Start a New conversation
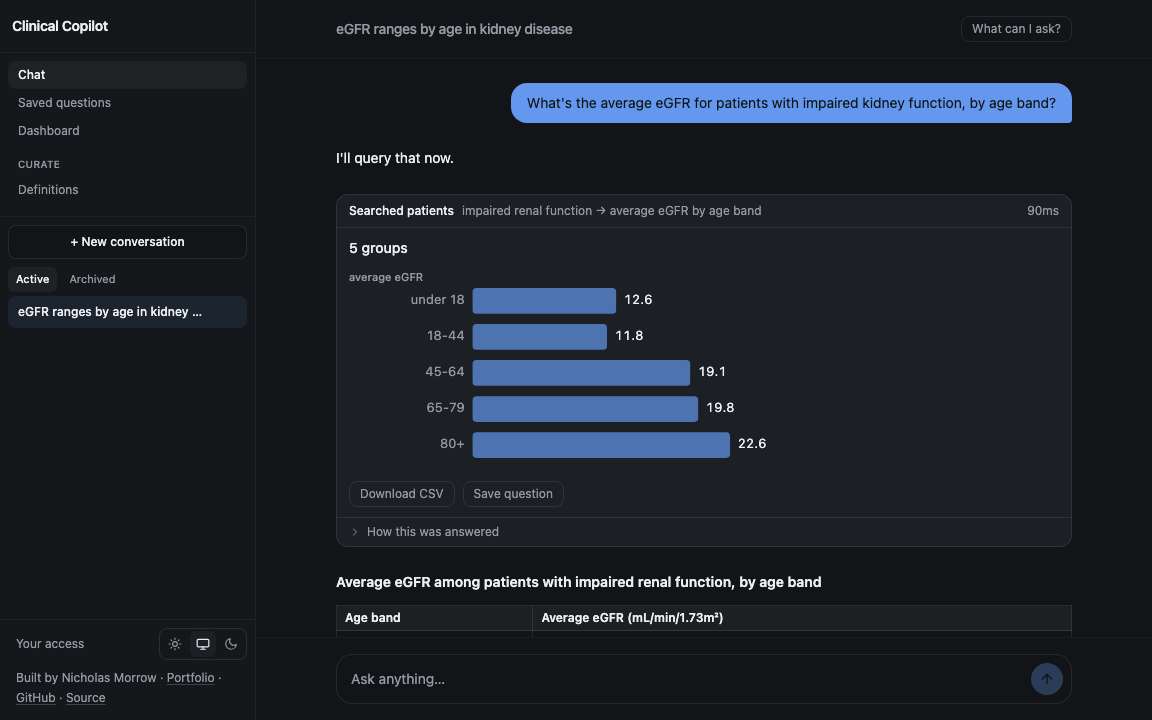 [x=127, y=242]
